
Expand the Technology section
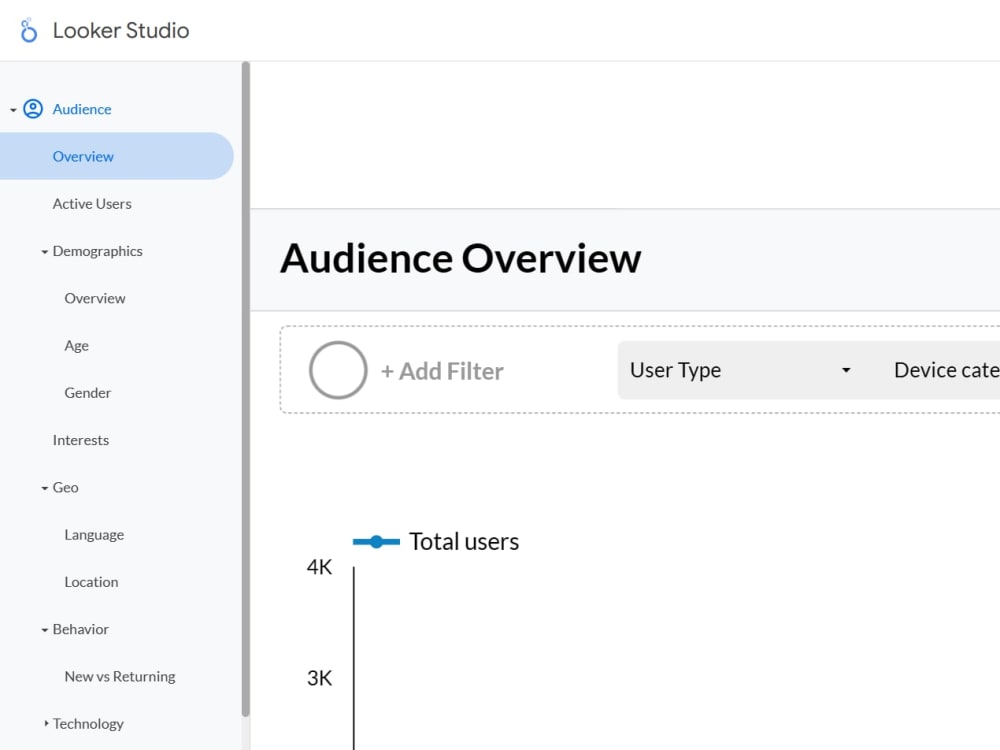click(x=44, y=723)
